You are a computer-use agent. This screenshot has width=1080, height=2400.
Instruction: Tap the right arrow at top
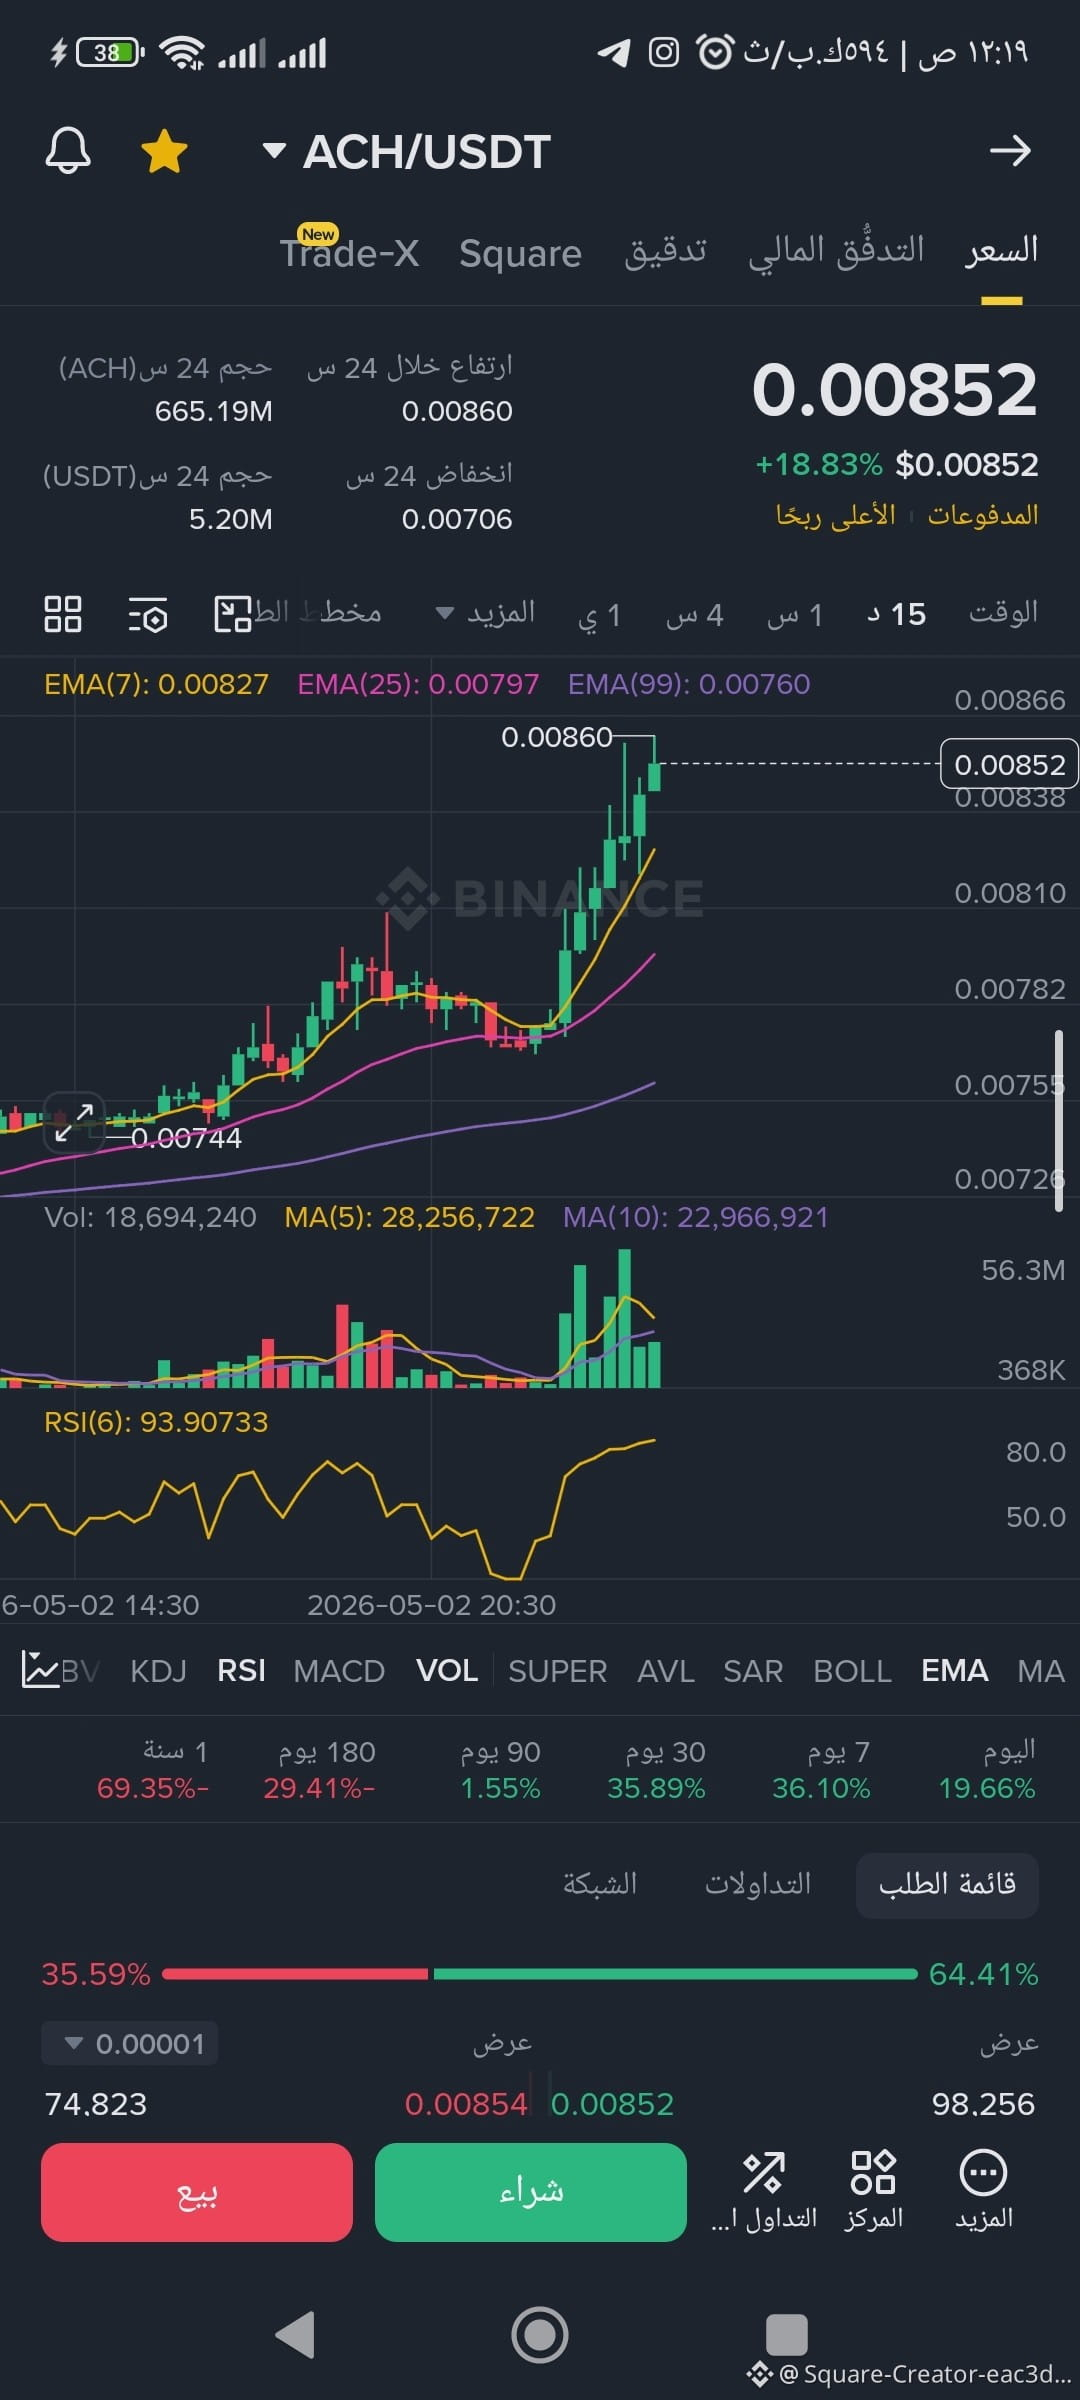[x=1010, y=151]
